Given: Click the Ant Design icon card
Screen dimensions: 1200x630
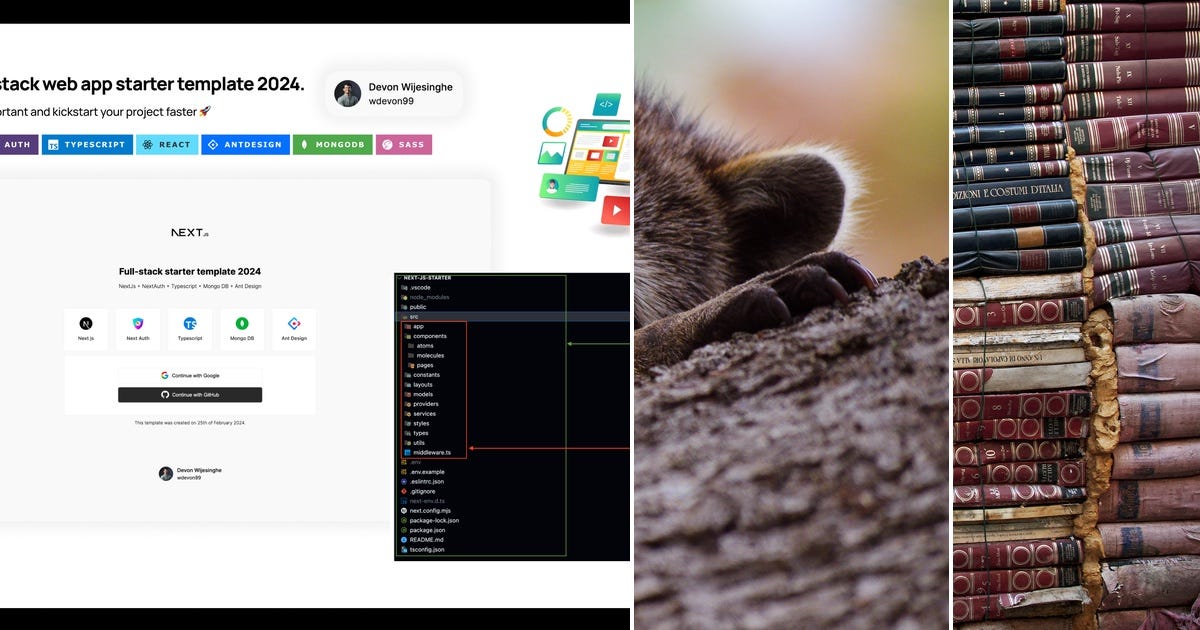Looking at the screenshot, I should [x=294, y=323].
